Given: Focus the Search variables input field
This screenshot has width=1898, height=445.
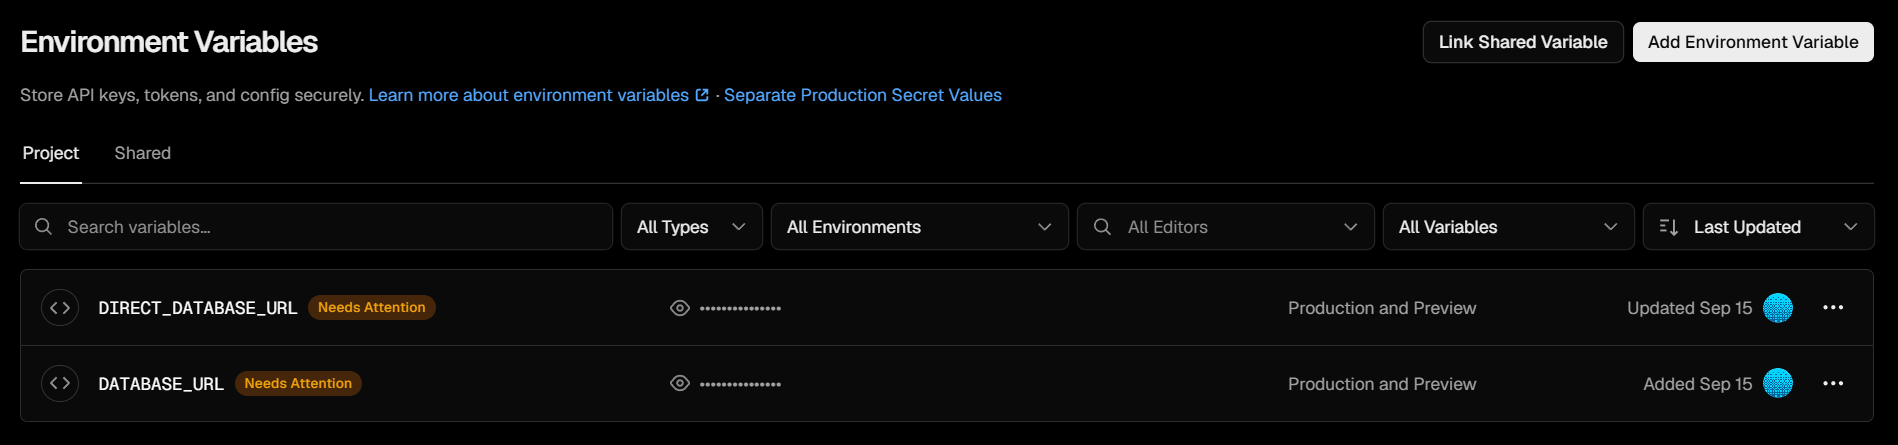Looking at the screenshot, I should coord(316,227).
